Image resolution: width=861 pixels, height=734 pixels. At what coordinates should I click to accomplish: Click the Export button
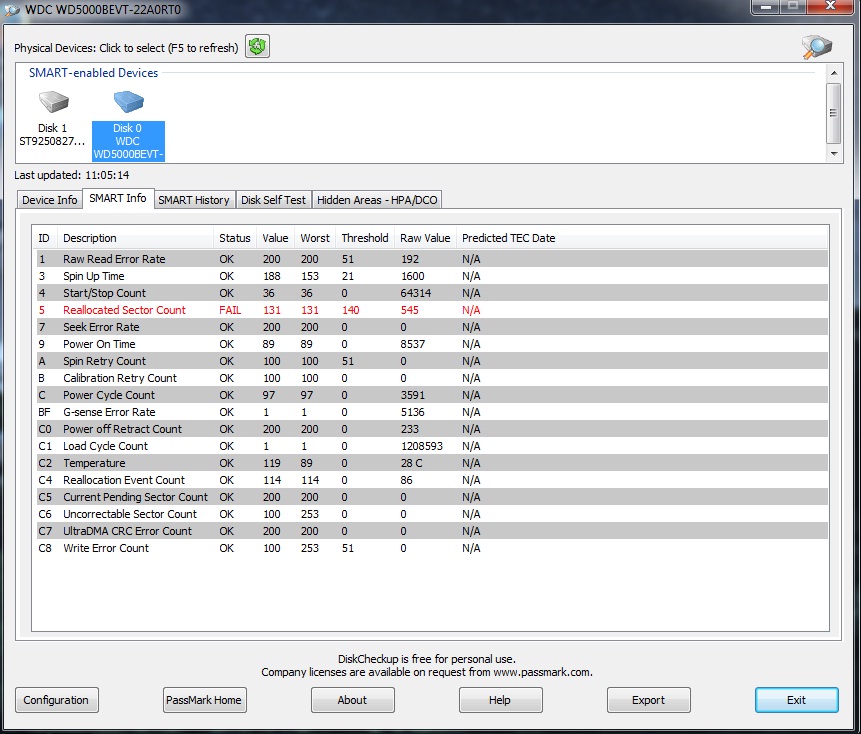click(648, 700)
